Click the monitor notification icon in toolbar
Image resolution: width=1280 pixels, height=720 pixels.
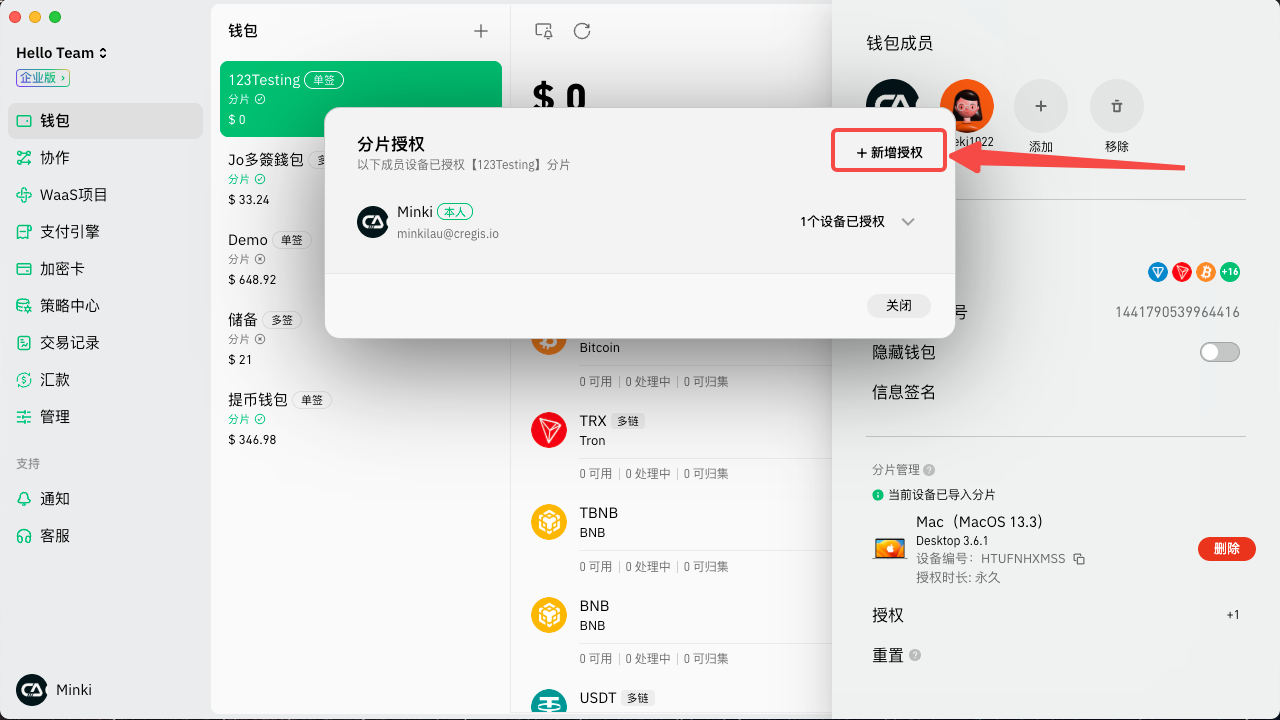click(x=544, y=31)
